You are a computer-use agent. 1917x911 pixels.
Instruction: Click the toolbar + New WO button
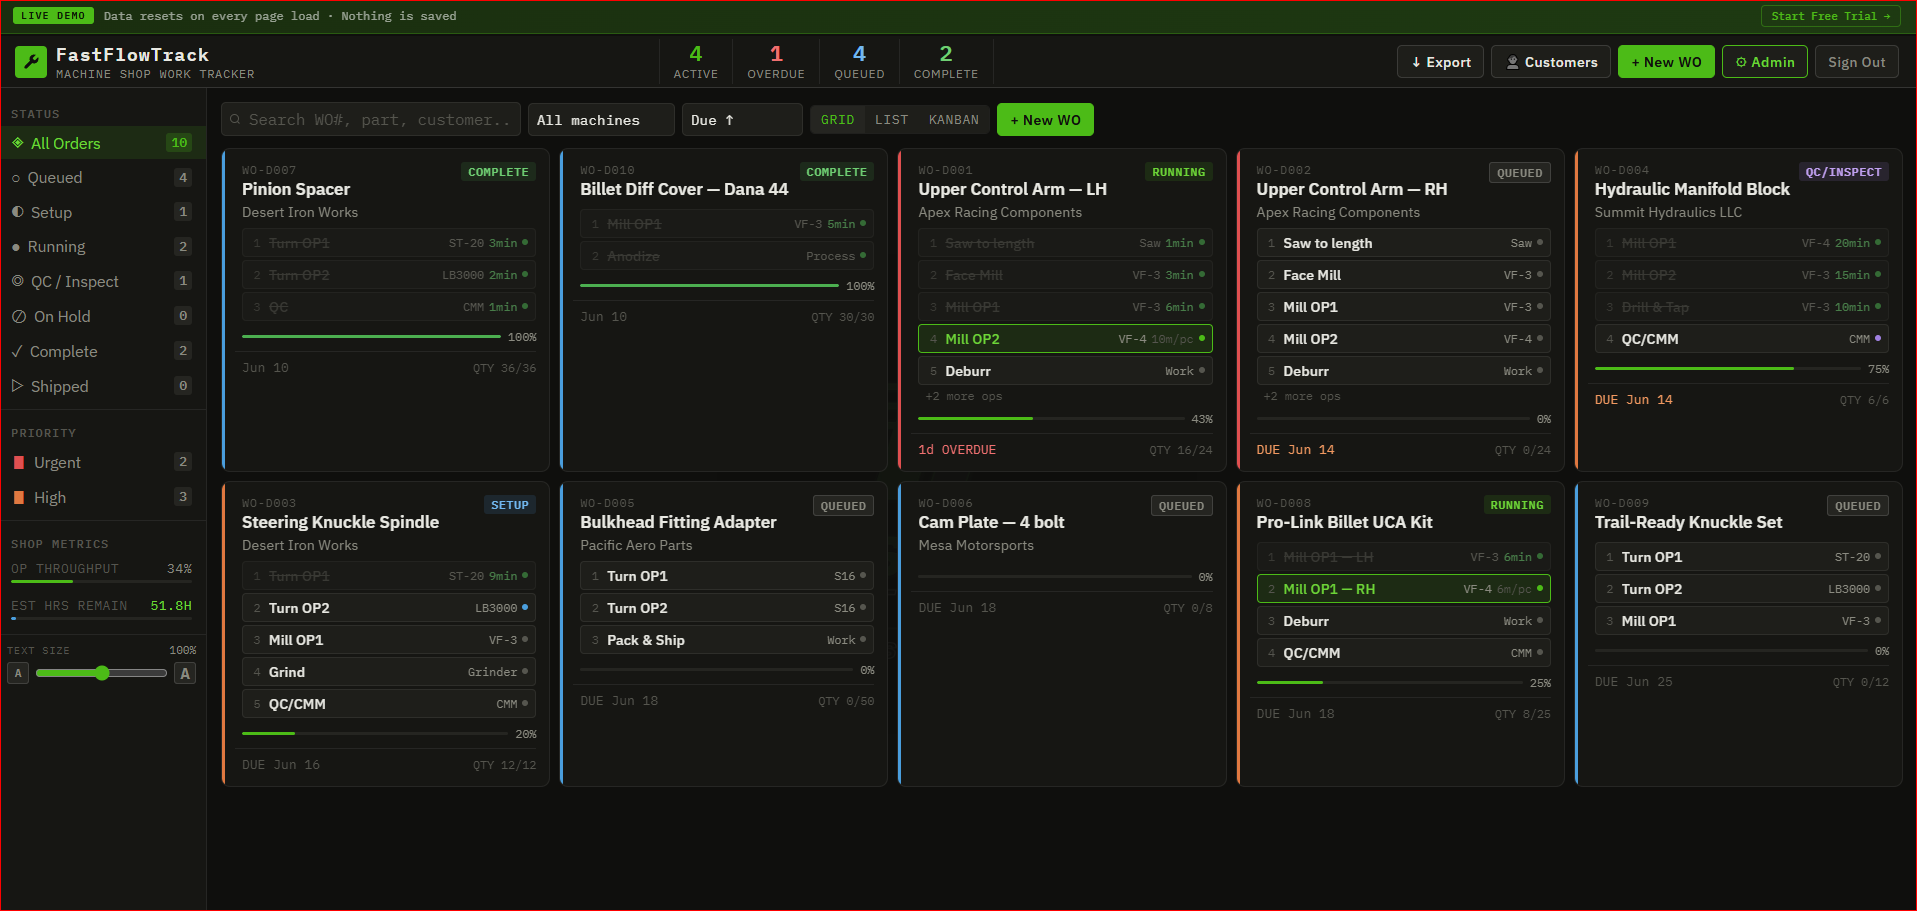[x=1045, y=120]
